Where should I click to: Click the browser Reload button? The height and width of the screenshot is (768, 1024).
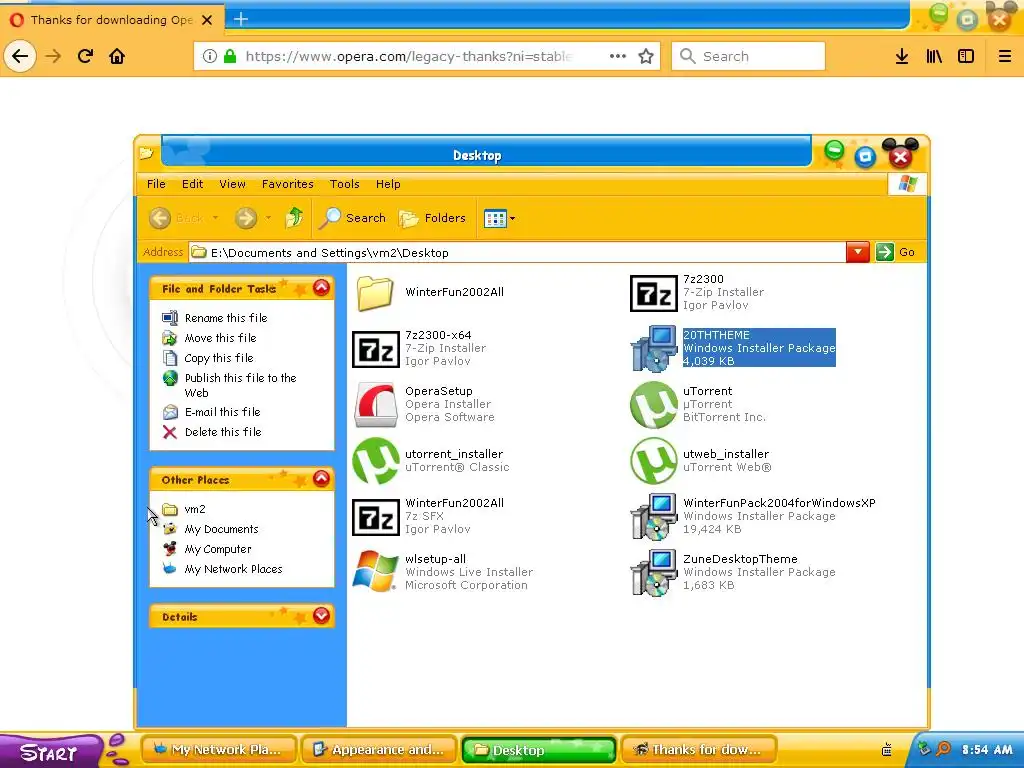[x=86, y=56]
